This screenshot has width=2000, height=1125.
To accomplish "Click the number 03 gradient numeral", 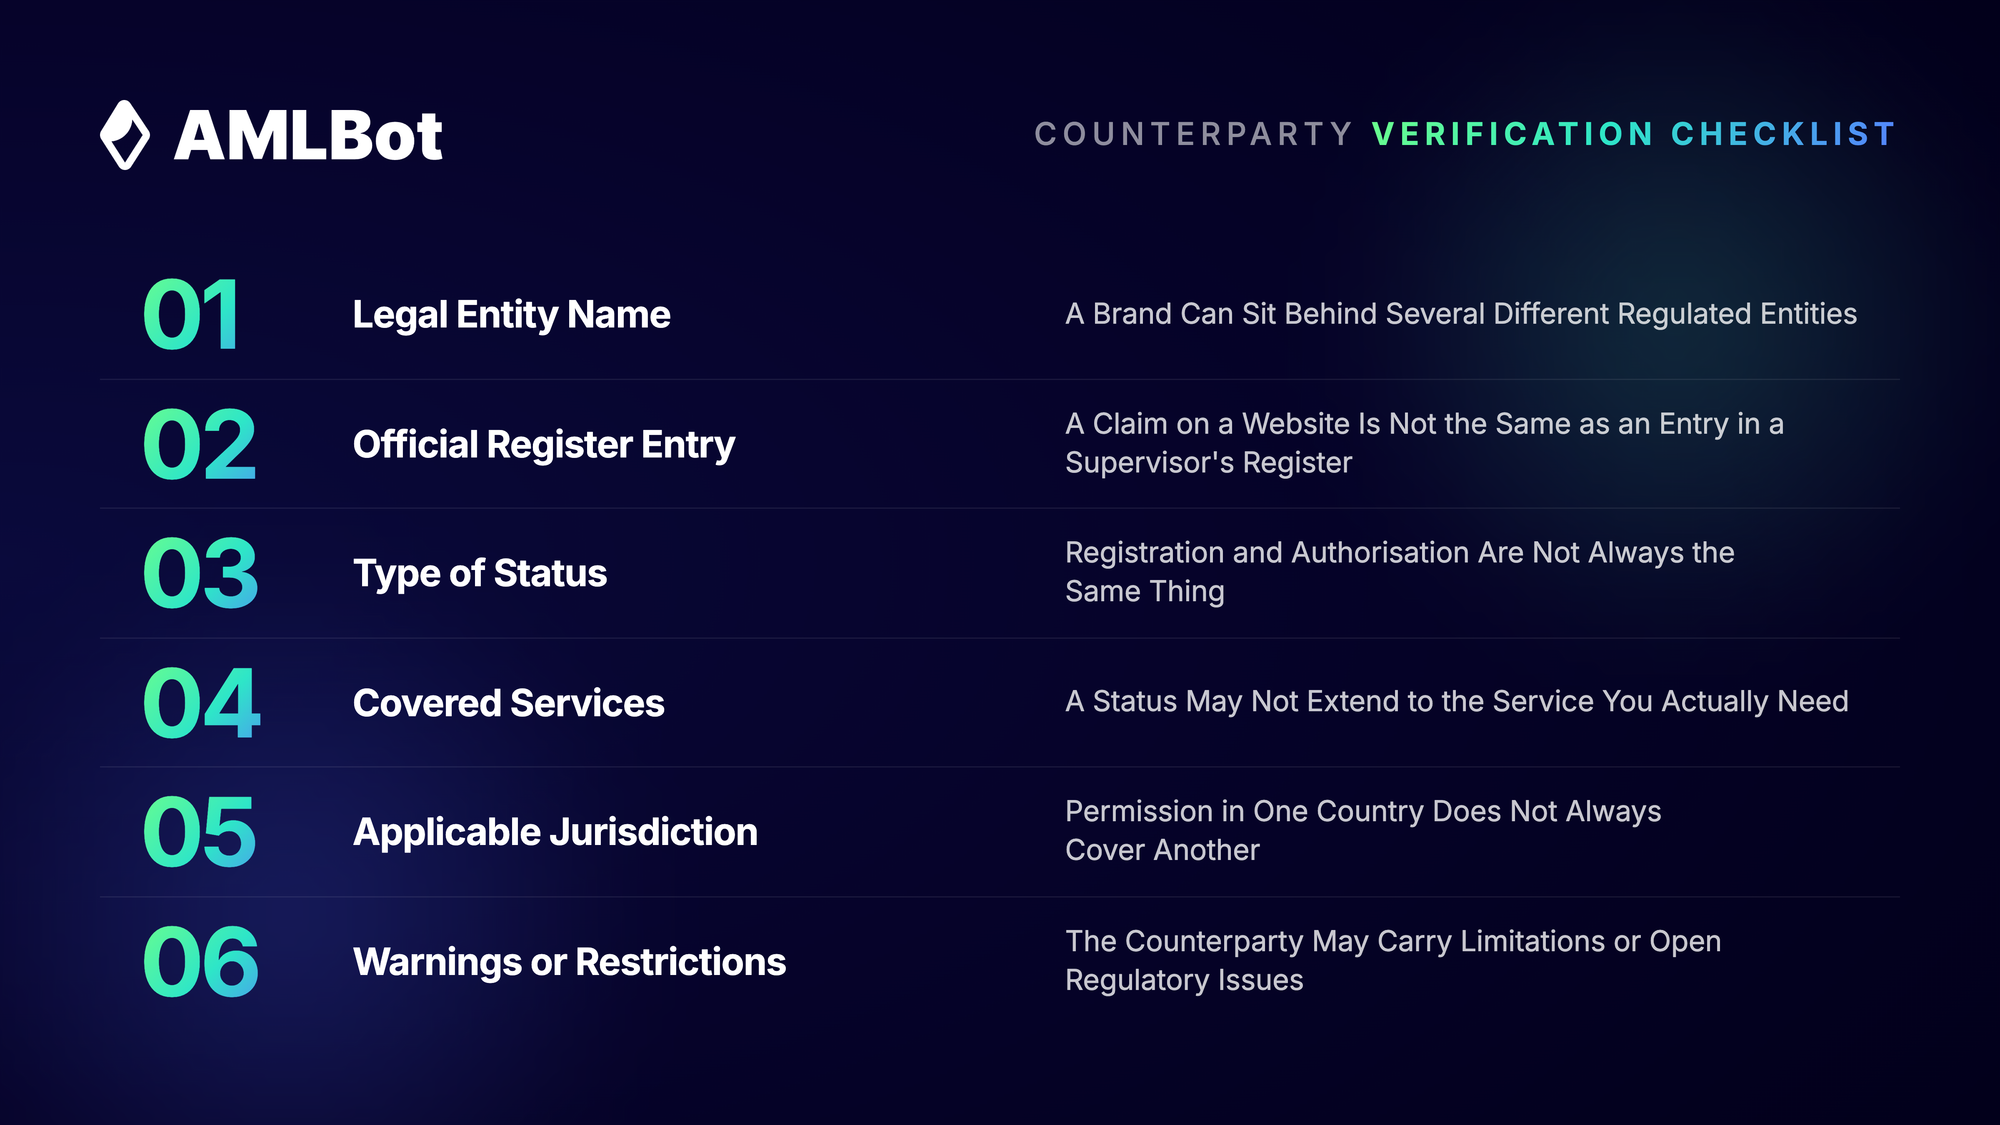I will 201,573.
